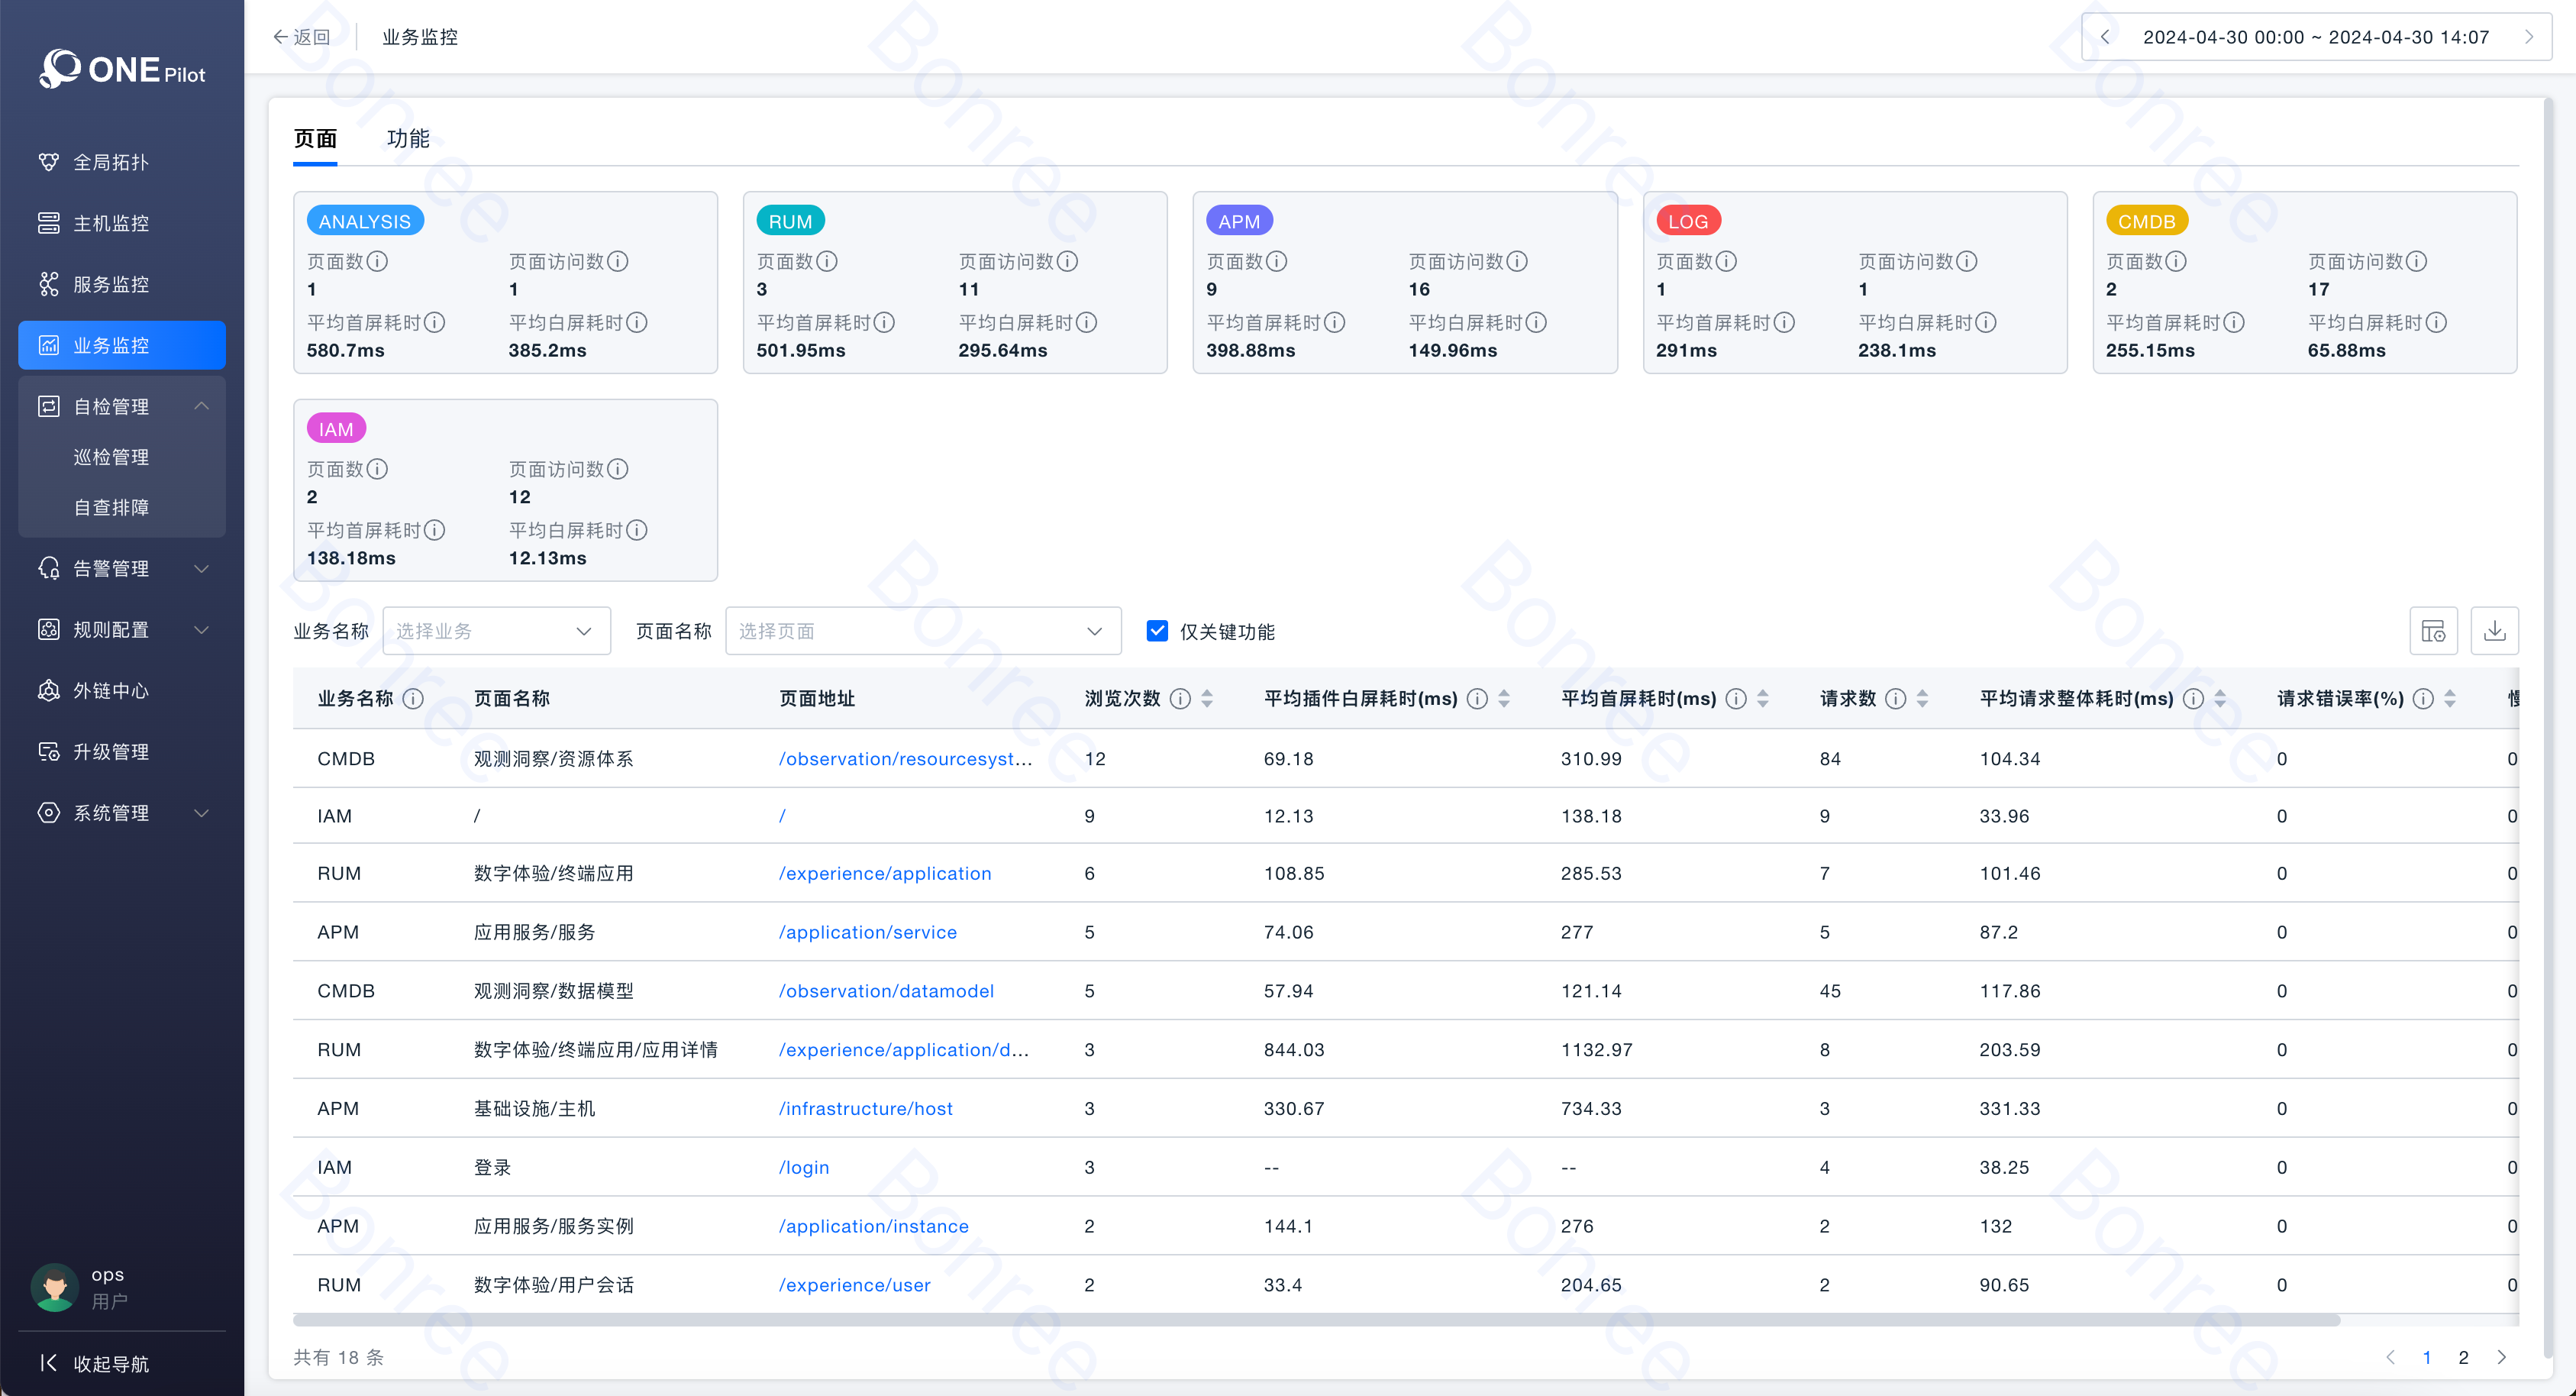Click the ops user avatar
2576x1396 pixels.
pos(55,1287)
